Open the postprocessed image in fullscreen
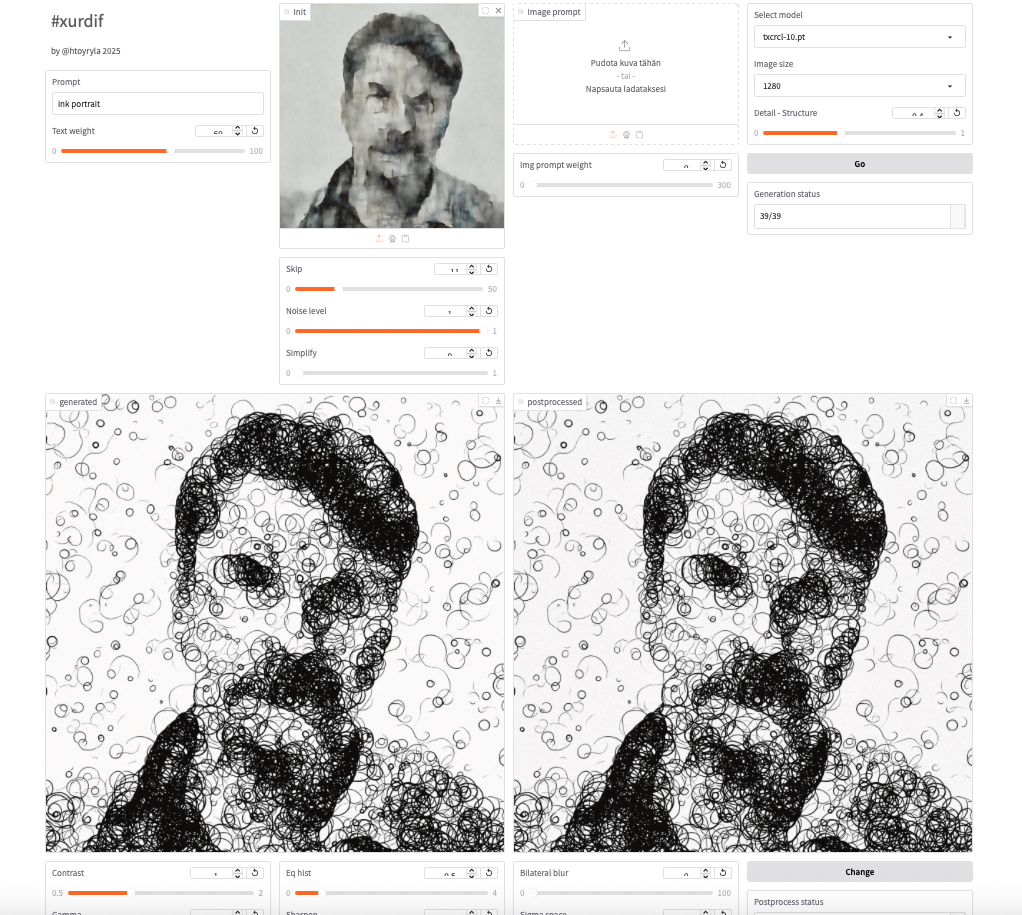 tap(953, 401)
